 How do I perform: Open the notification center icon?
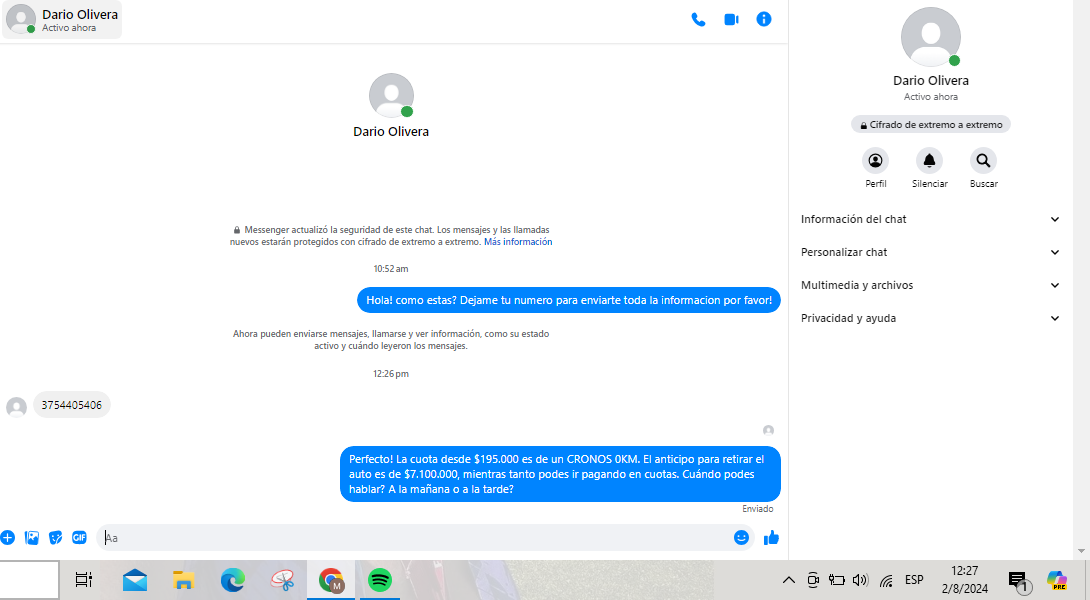pos(1019,581)
